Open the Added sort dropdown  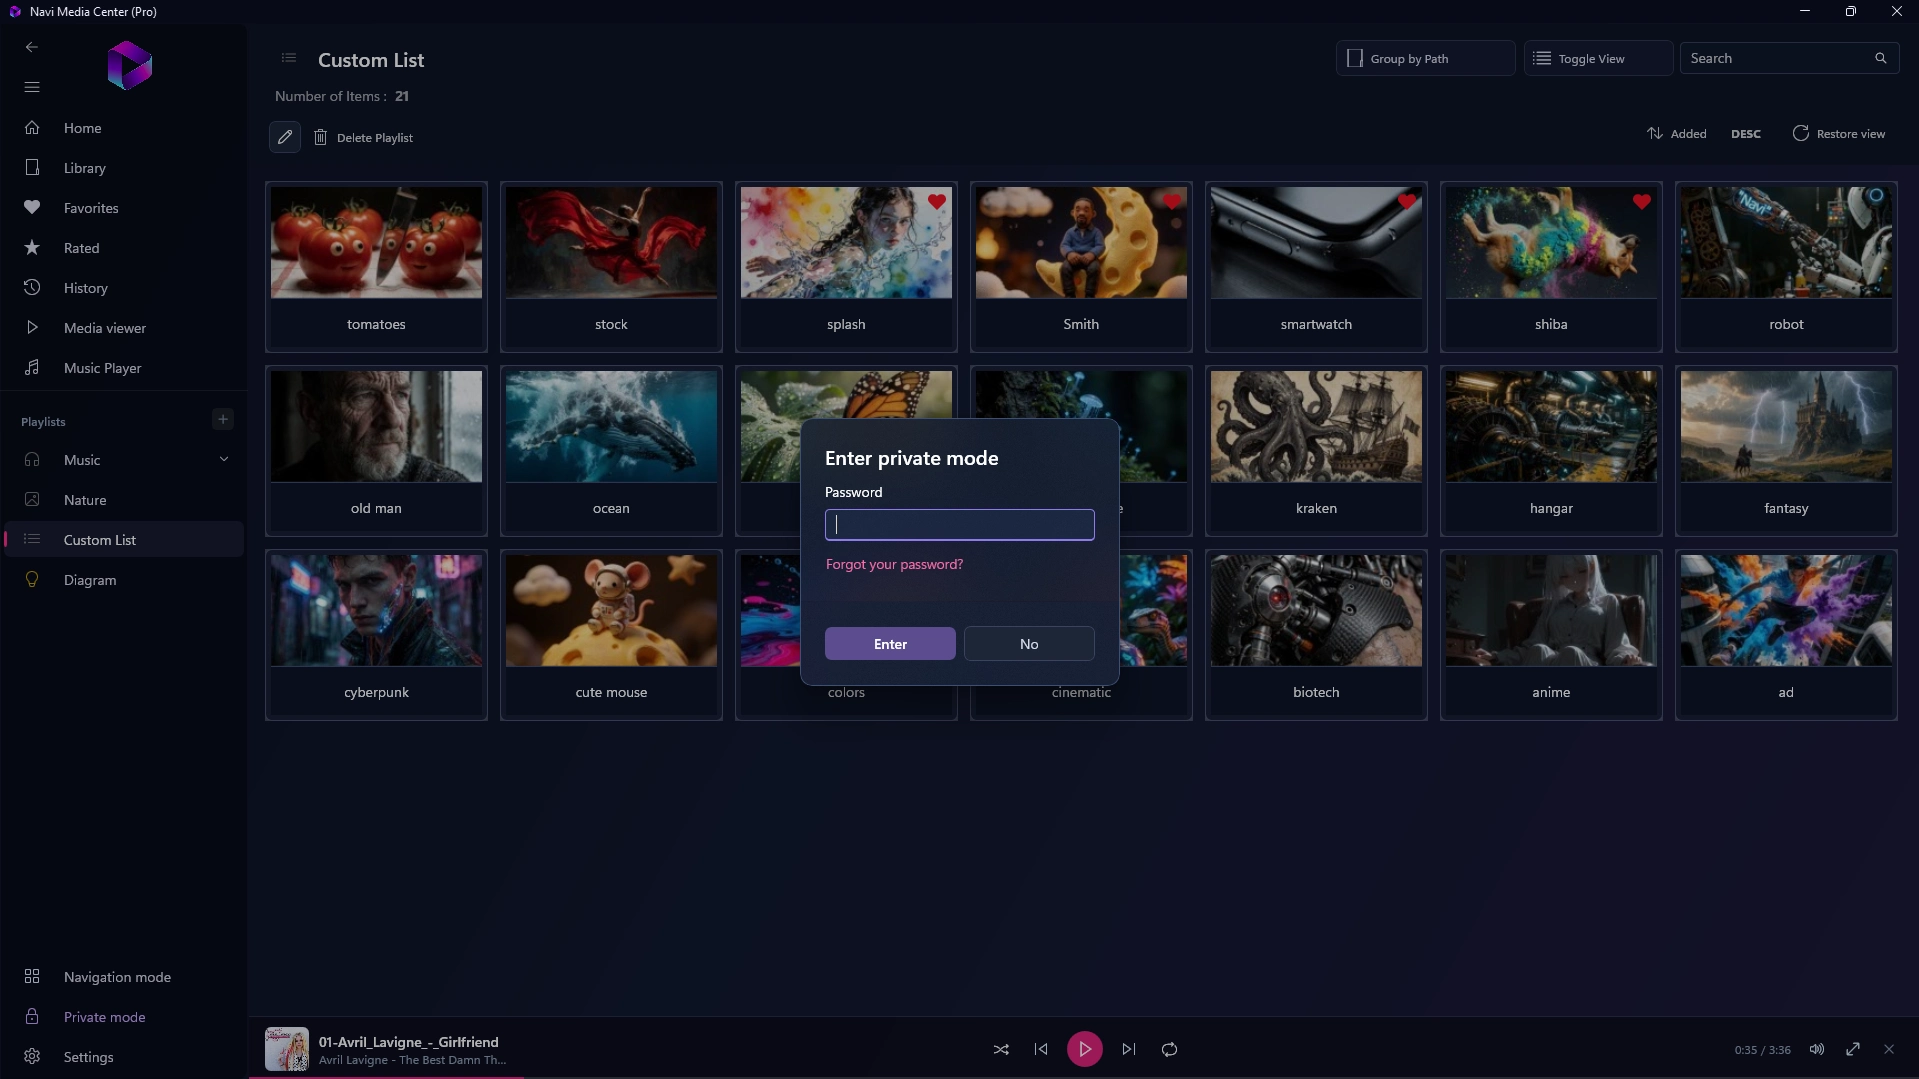point(1677,134)
